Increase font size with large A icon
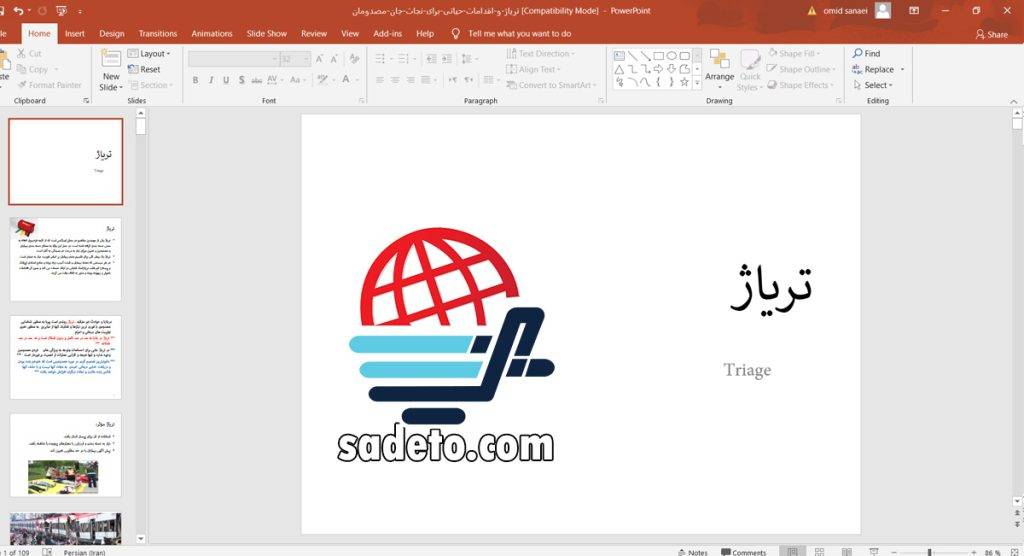 [x=319, y=59]
